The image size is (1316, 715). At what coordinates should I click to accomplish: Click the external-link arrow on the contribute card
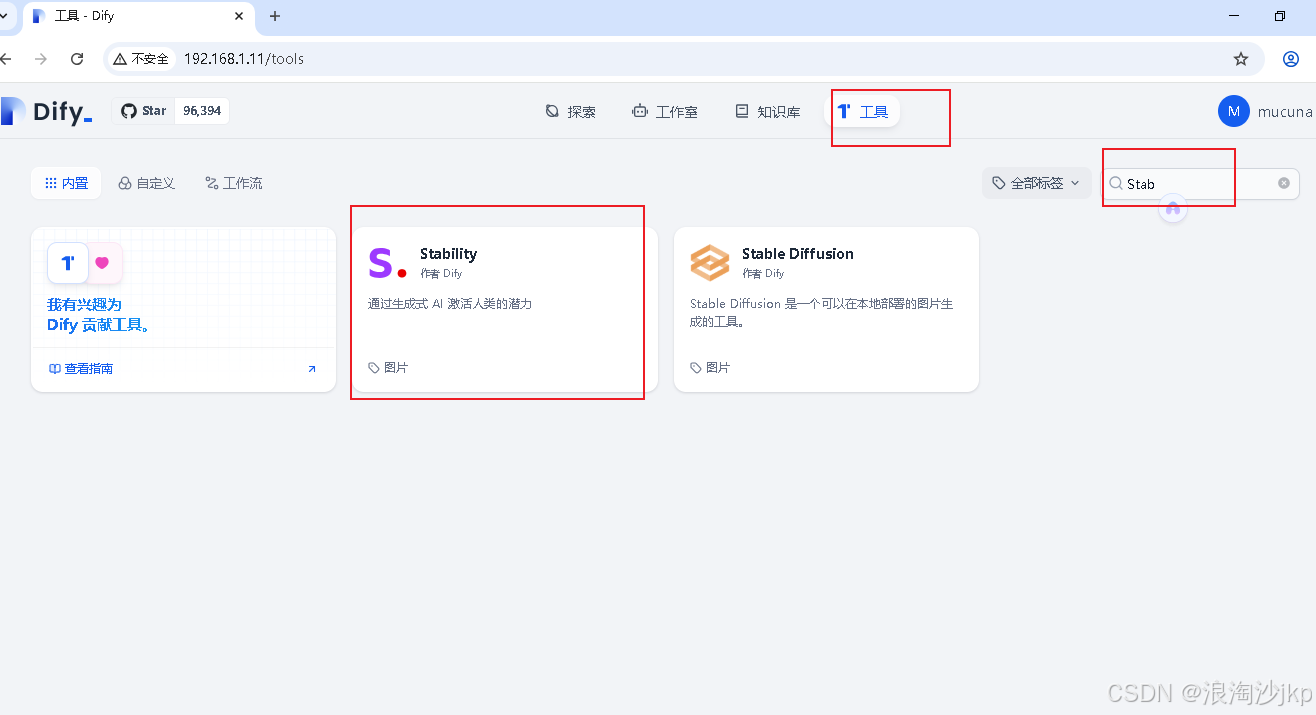pyautogui.click(x=311, y=369)
